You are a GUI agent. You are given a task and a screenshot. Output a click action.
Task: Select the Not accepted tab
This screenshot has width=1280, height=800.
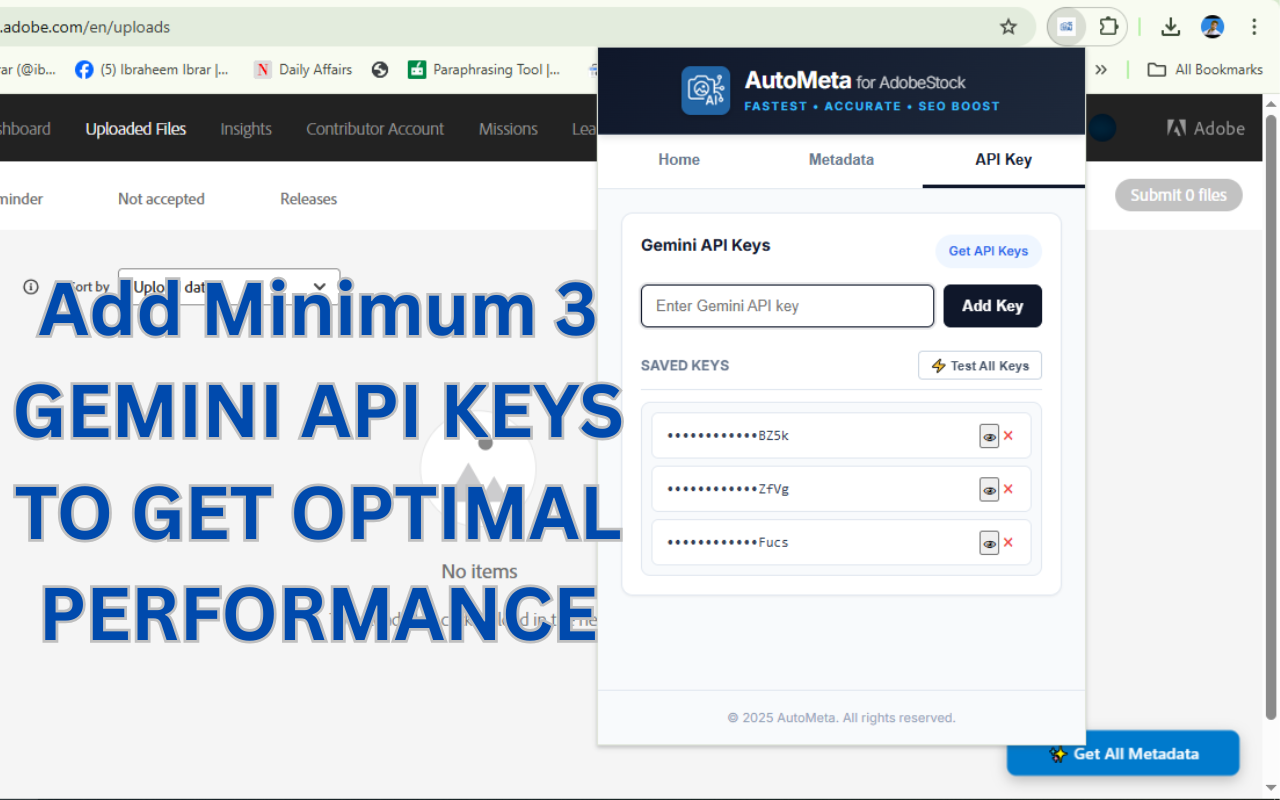pos(161,199)
